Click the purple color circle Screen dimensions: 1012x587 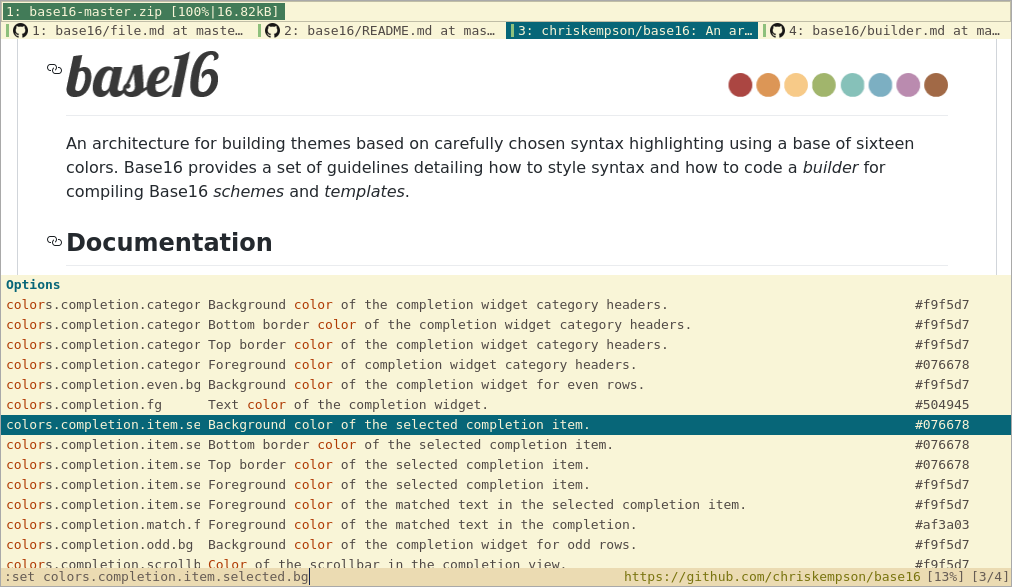pos(908,85)
